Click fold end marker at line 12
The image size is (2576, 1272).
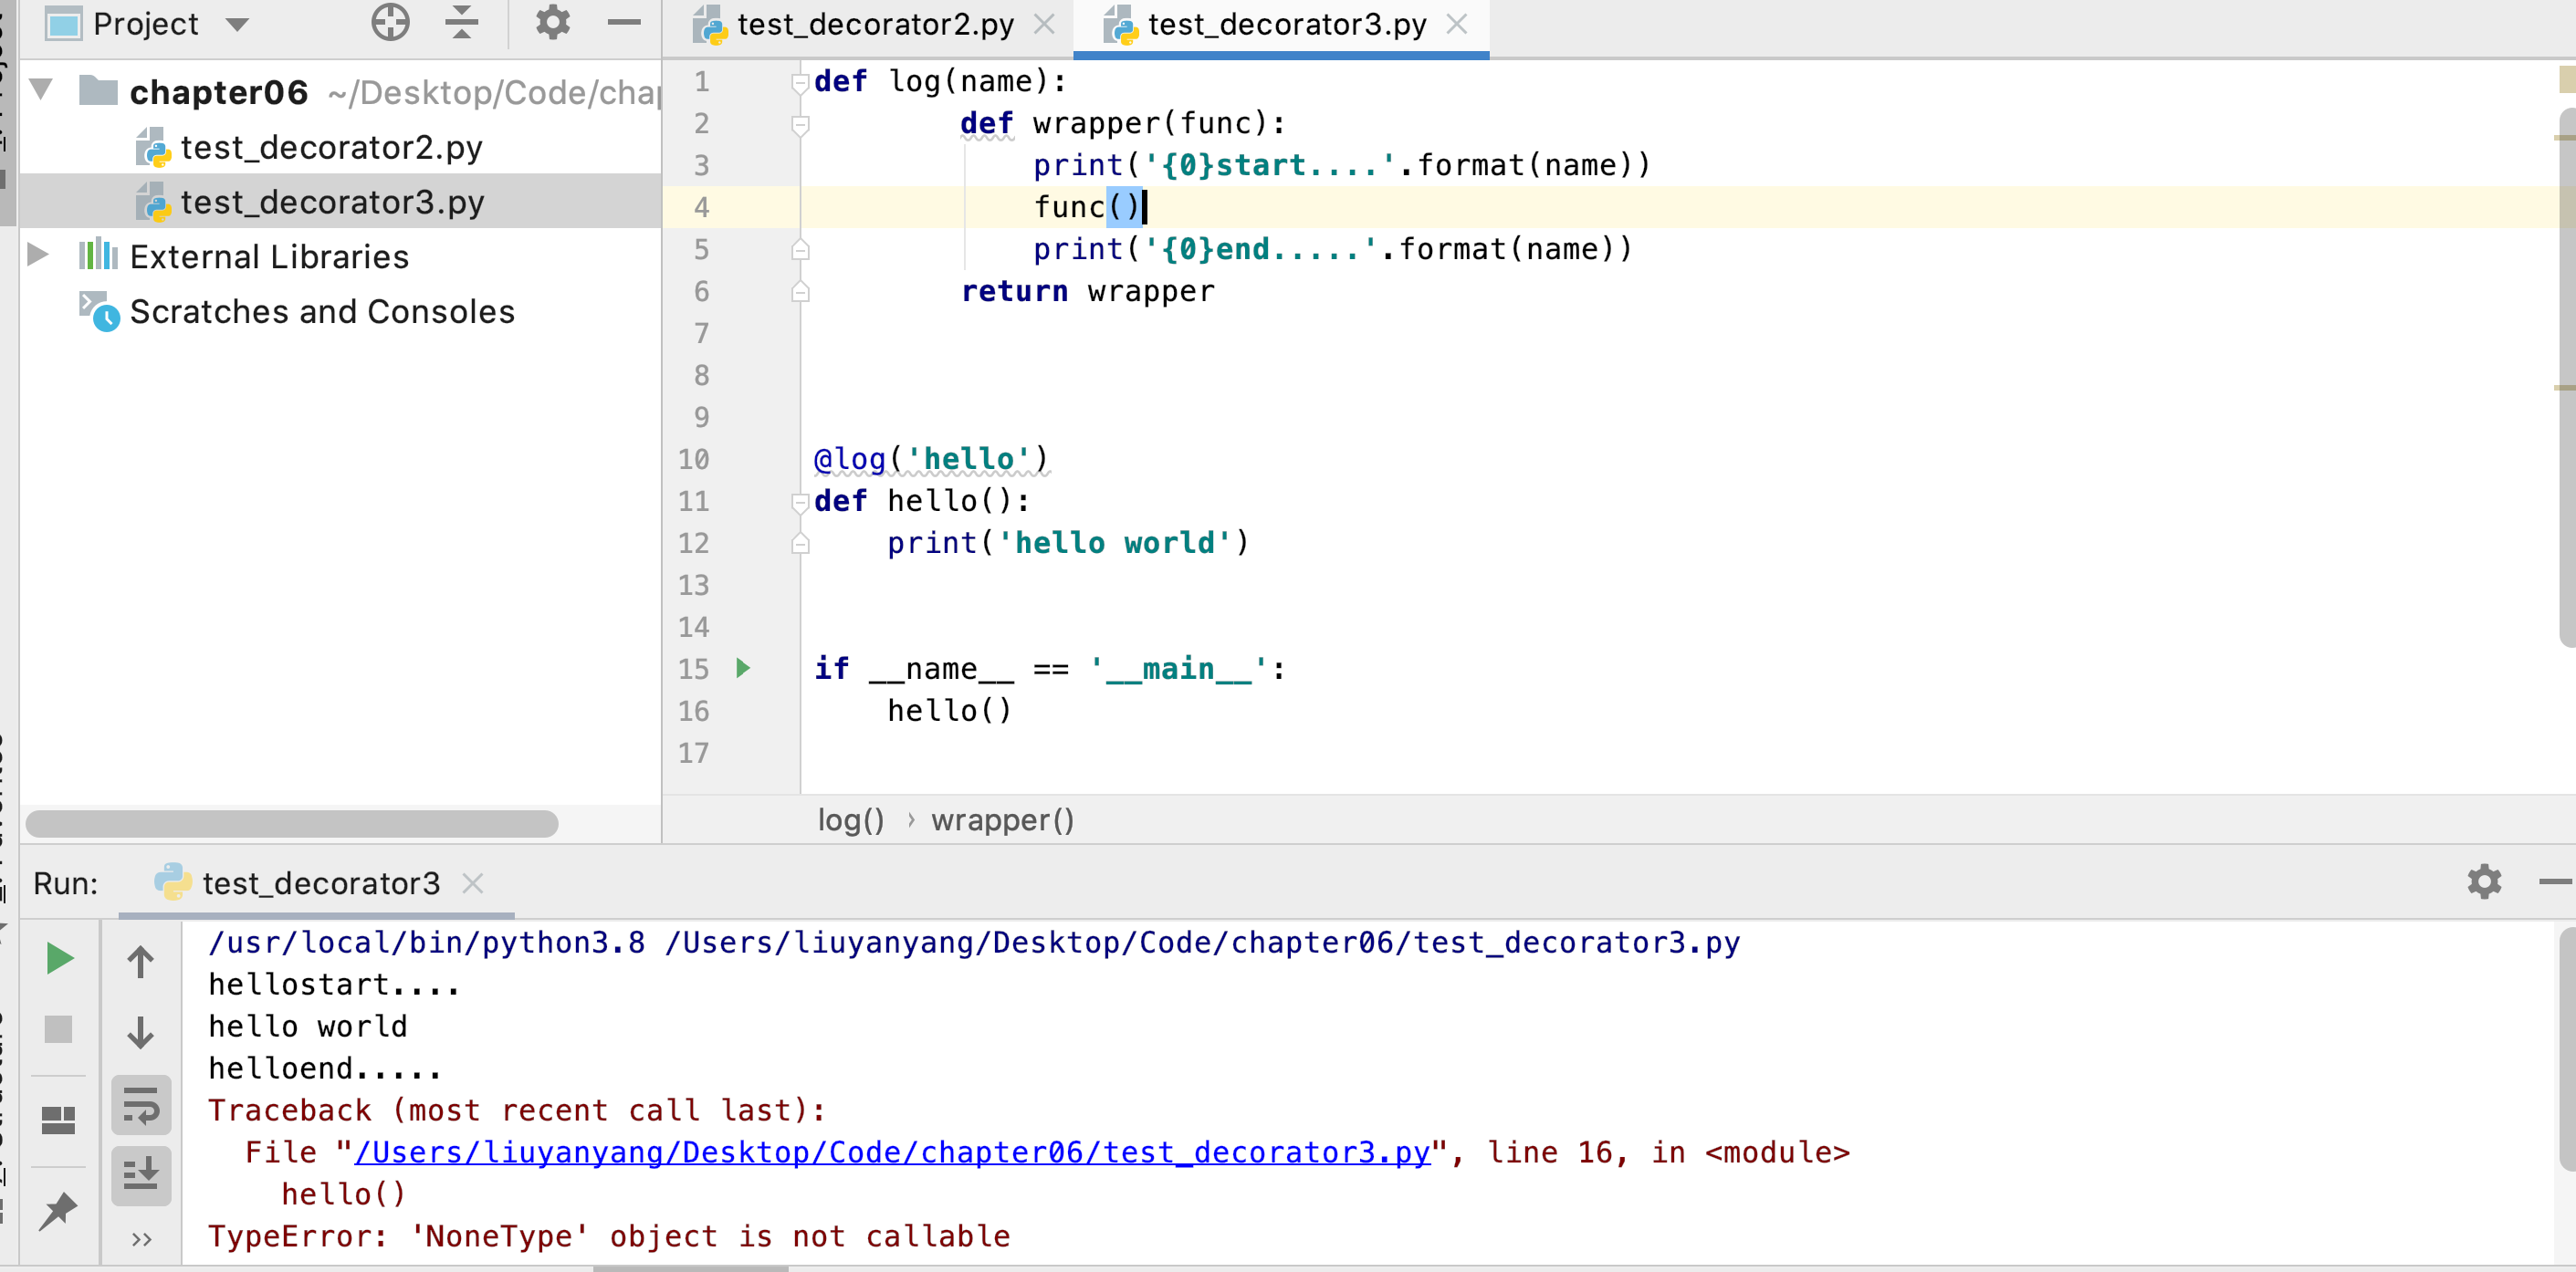800,544
